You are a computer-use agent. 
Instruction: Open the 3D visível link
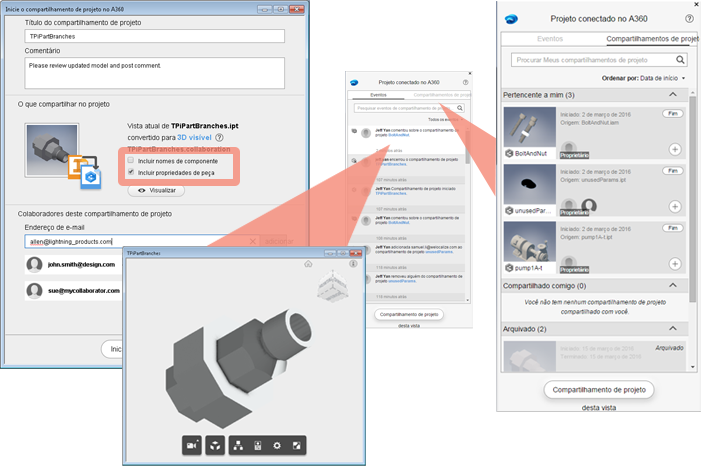(x=194, y=138)
